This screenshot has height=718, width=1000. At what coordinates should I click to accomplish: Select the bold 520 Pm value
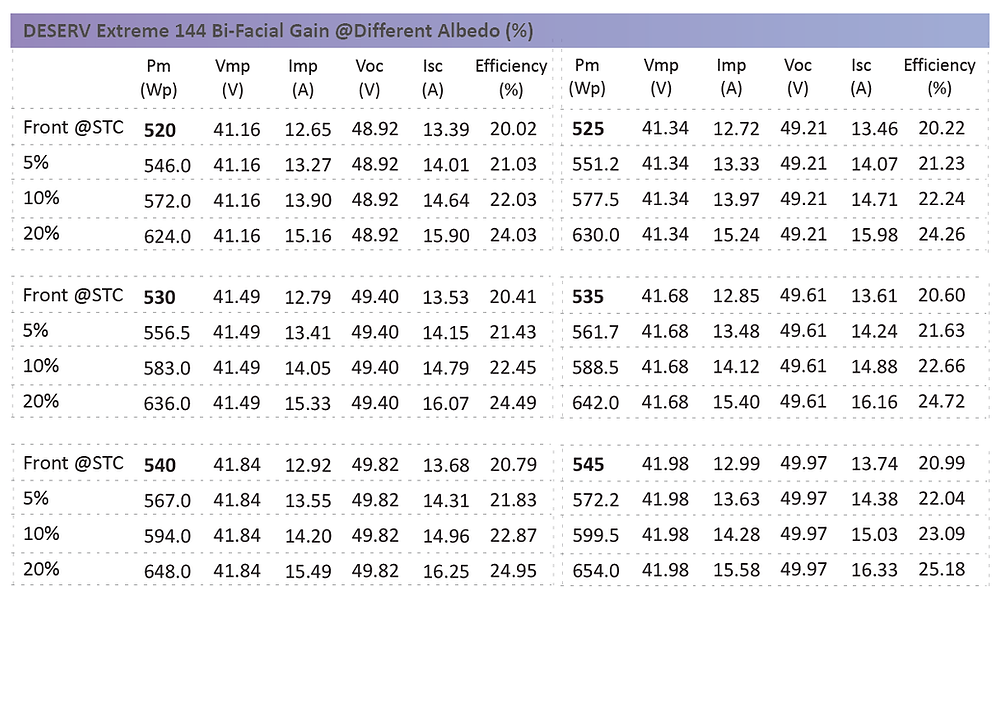pos(159,130)
